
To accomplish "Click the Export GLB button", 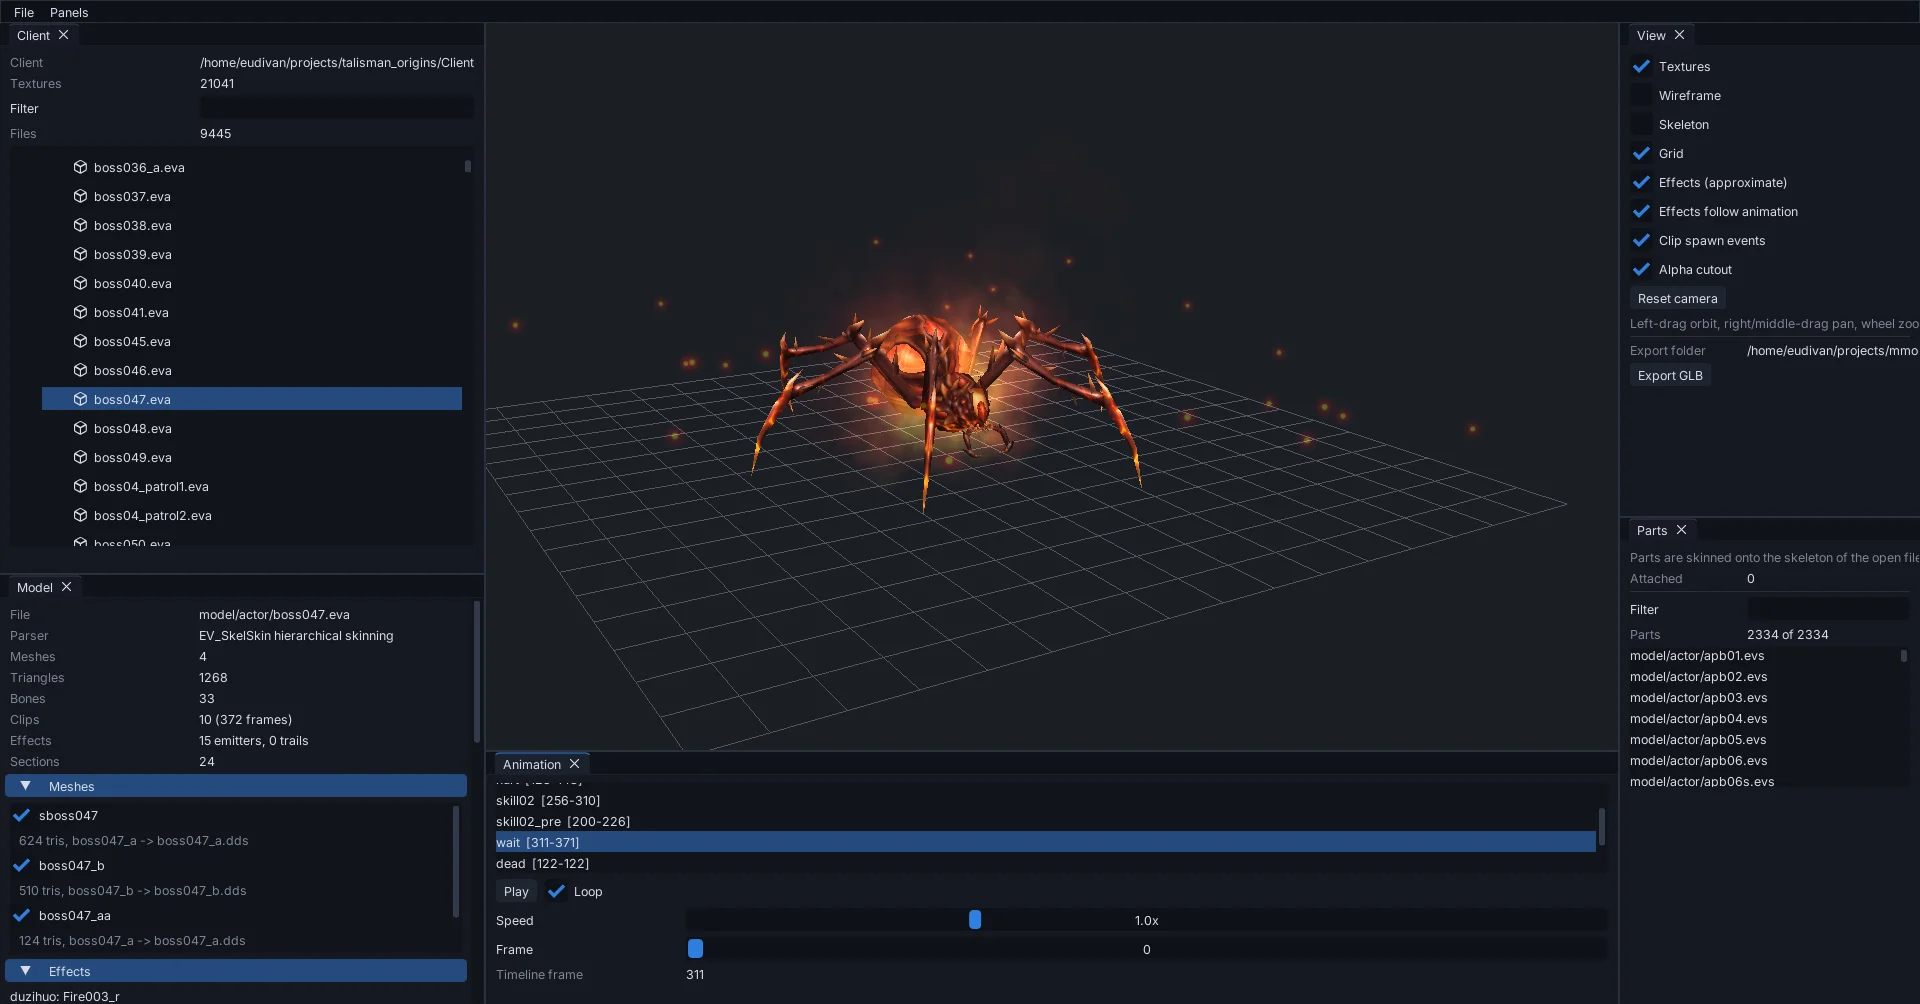I will point(1670,375).
